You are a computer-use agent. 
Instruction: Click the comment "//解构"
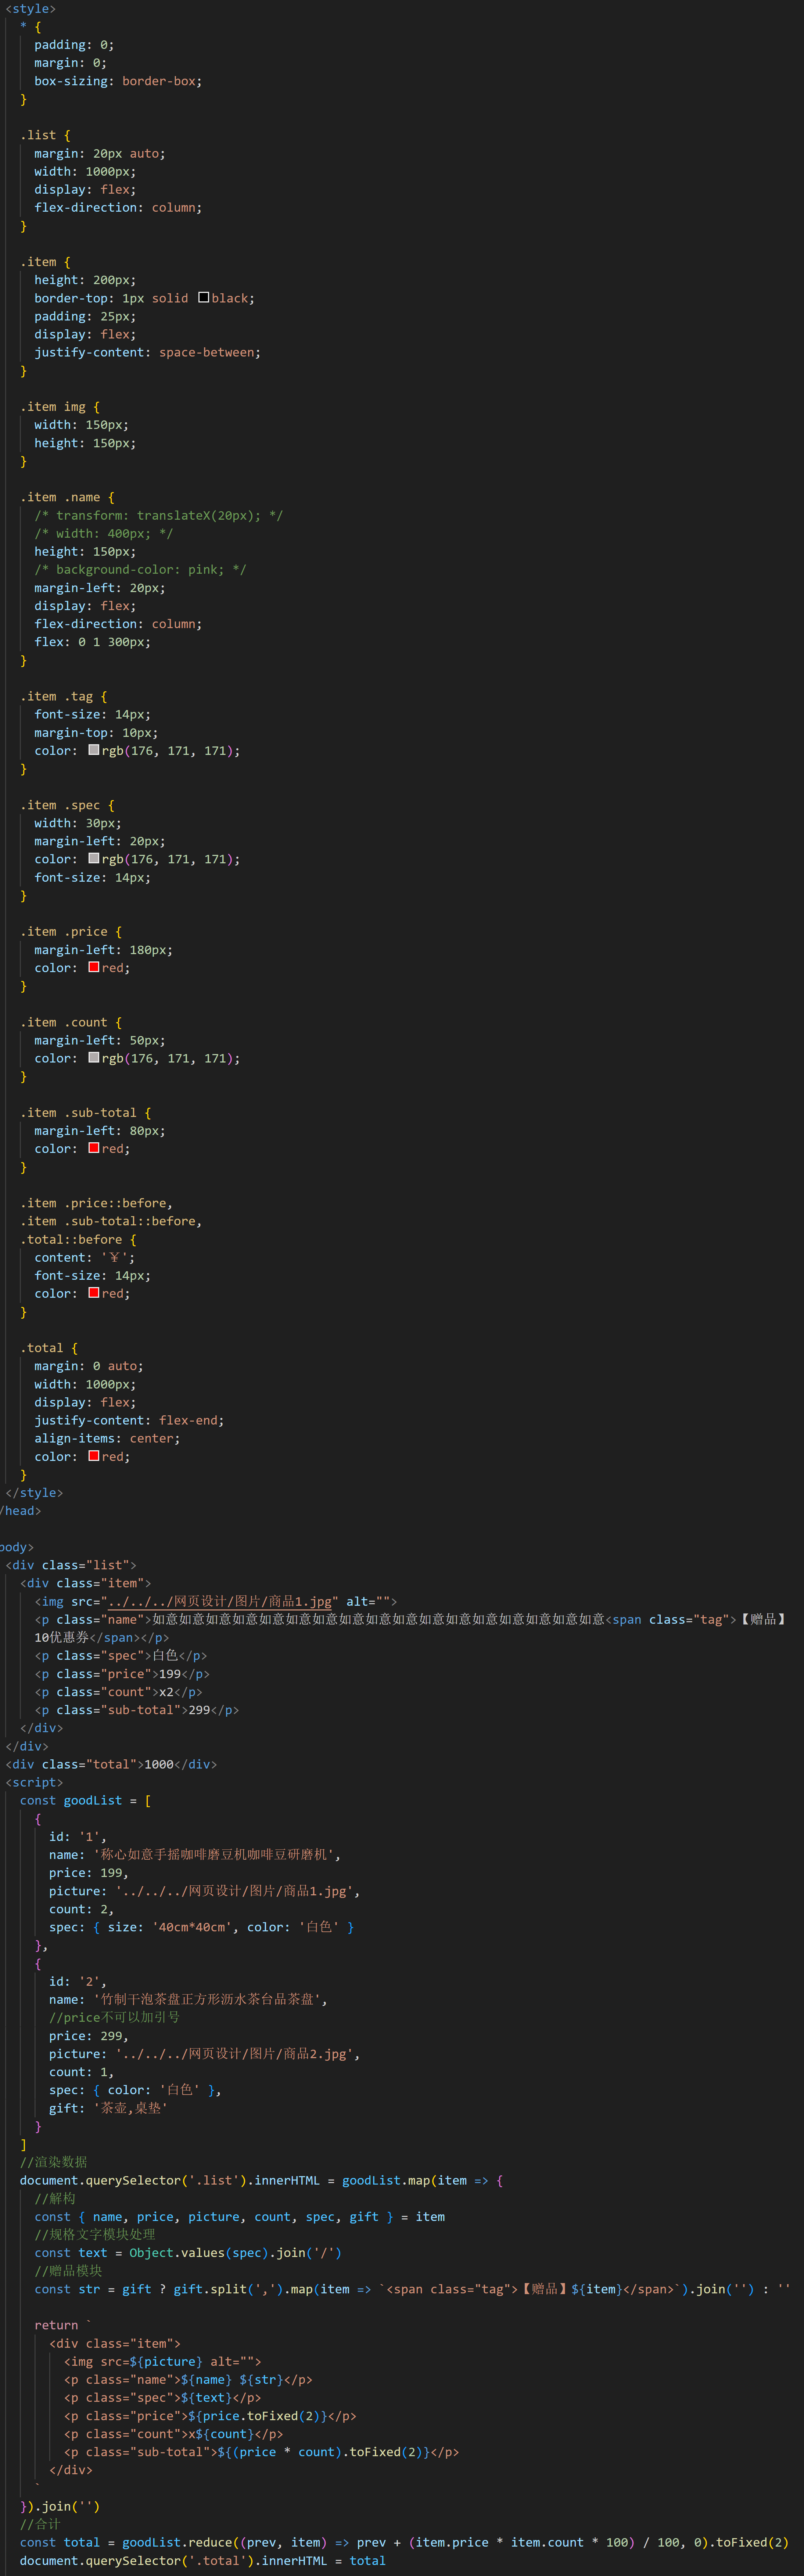click(x=55, y=2199)
